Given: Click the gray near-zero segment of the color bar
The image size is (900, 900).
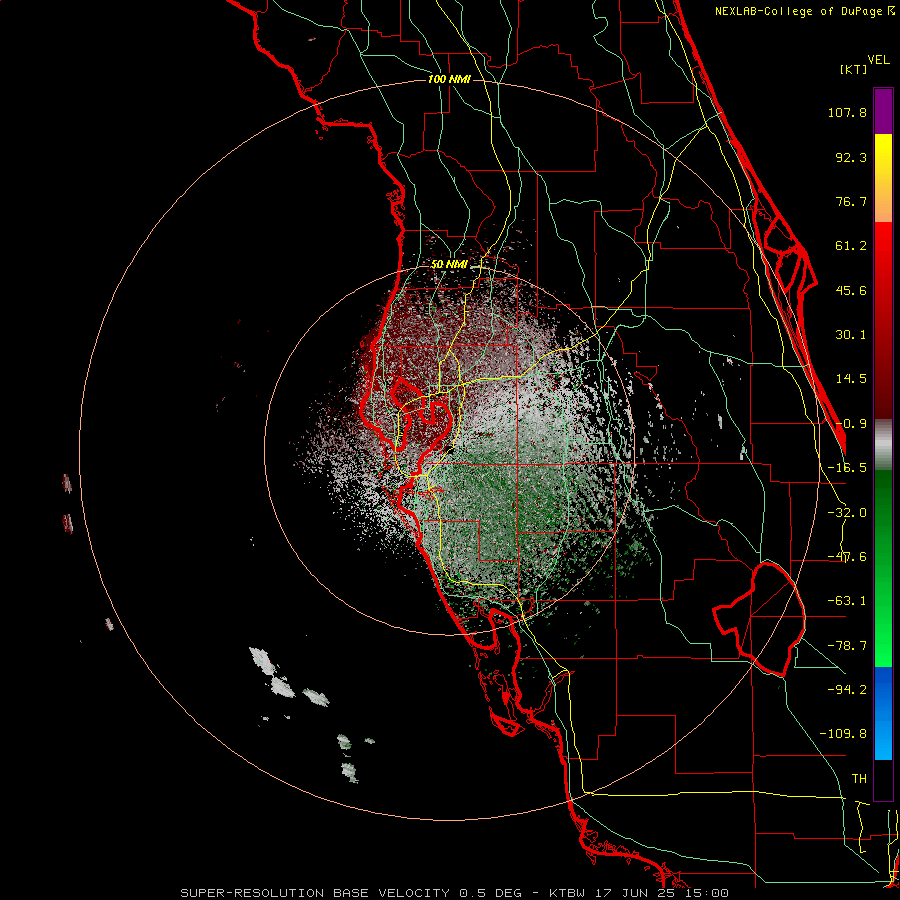Looking at the screenshot, I should (883, 445).
